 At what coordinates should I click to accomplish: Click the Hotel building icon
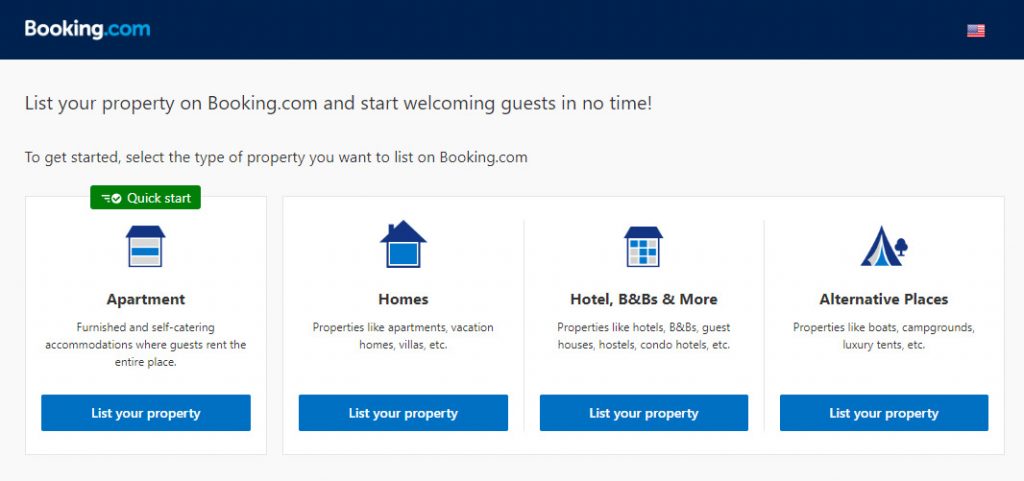click(x=643, y=246)
